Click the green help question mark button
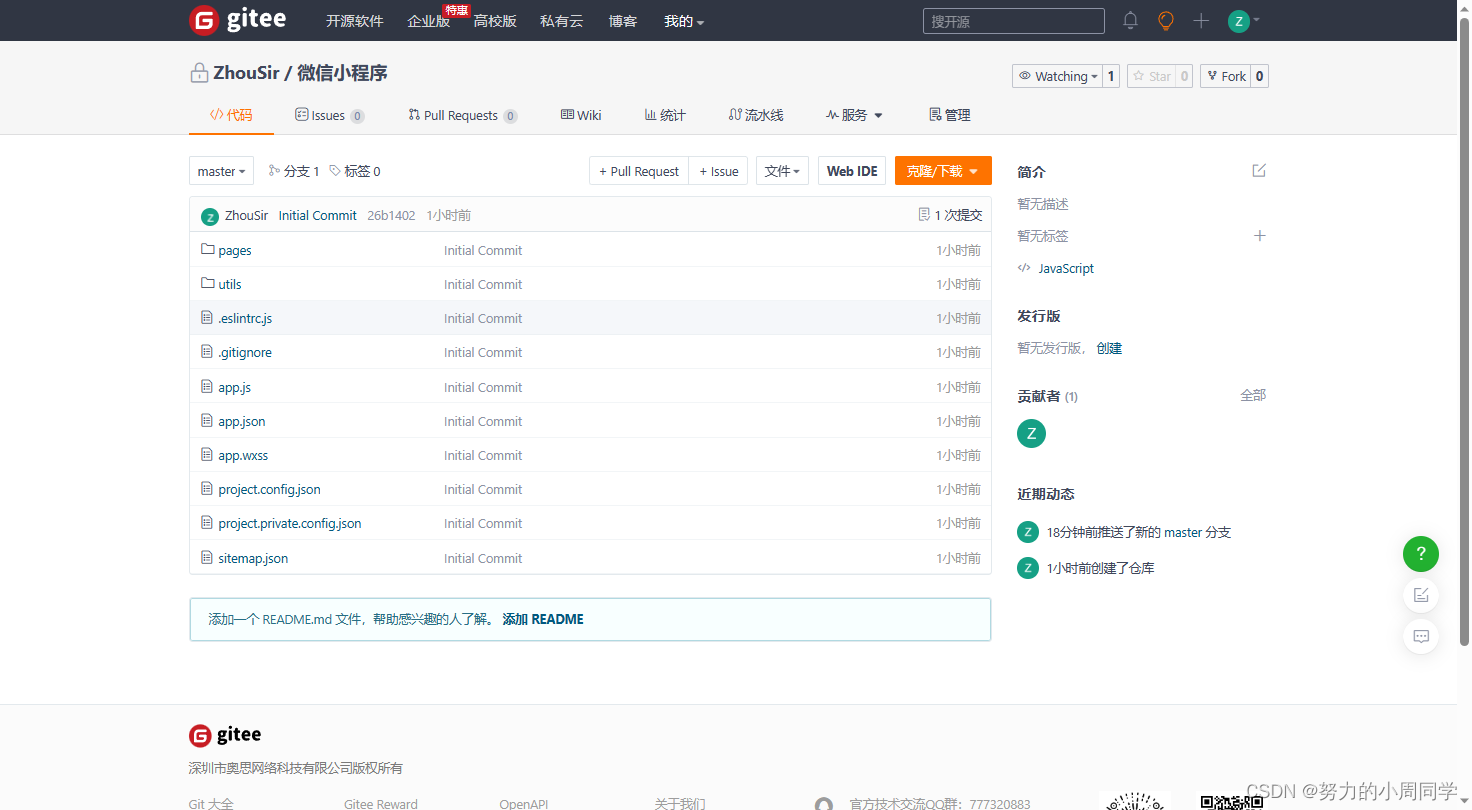Screen dimensions: 1472x810 [1421, 554]
